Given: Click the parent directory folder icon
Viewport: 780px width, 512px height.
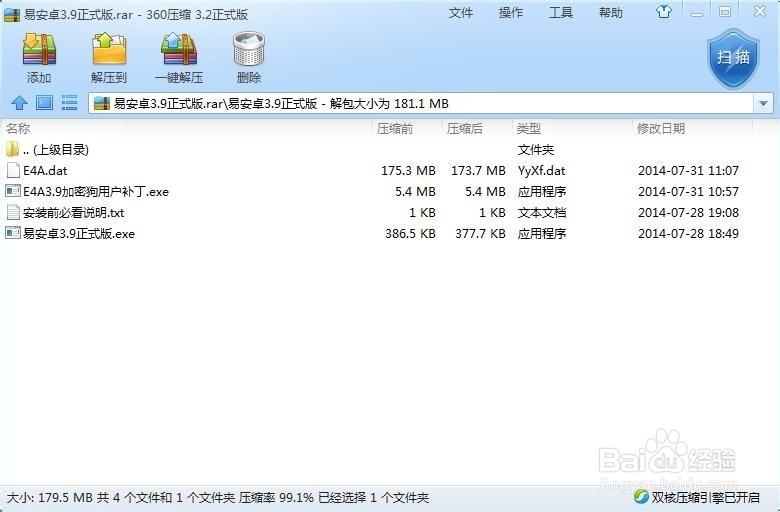Looking at the screenshot, I should point(12,149).
